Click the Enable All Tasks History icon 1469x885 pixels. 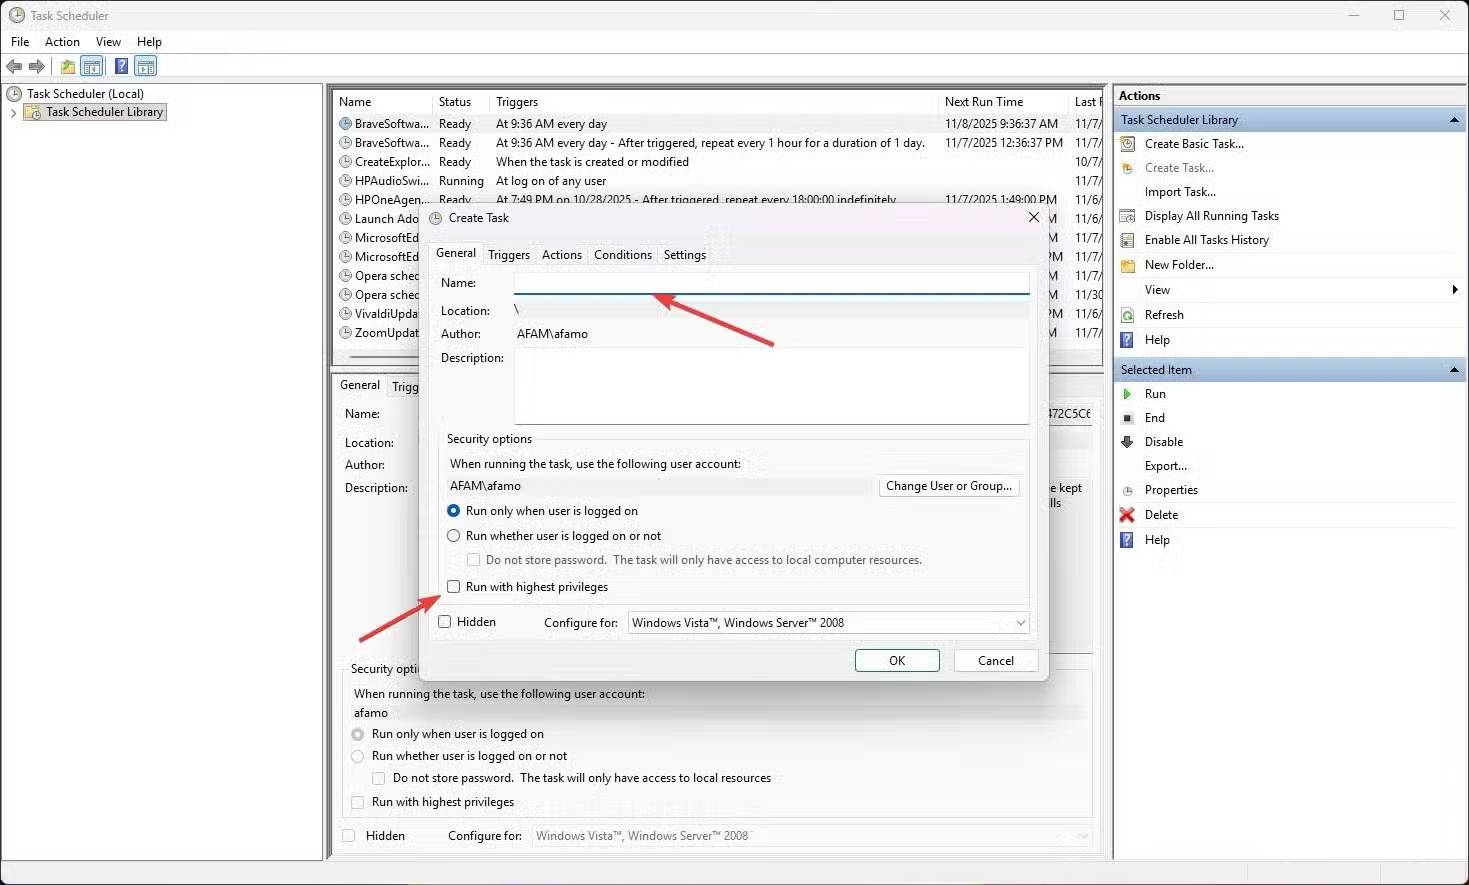coord(1127,240)
